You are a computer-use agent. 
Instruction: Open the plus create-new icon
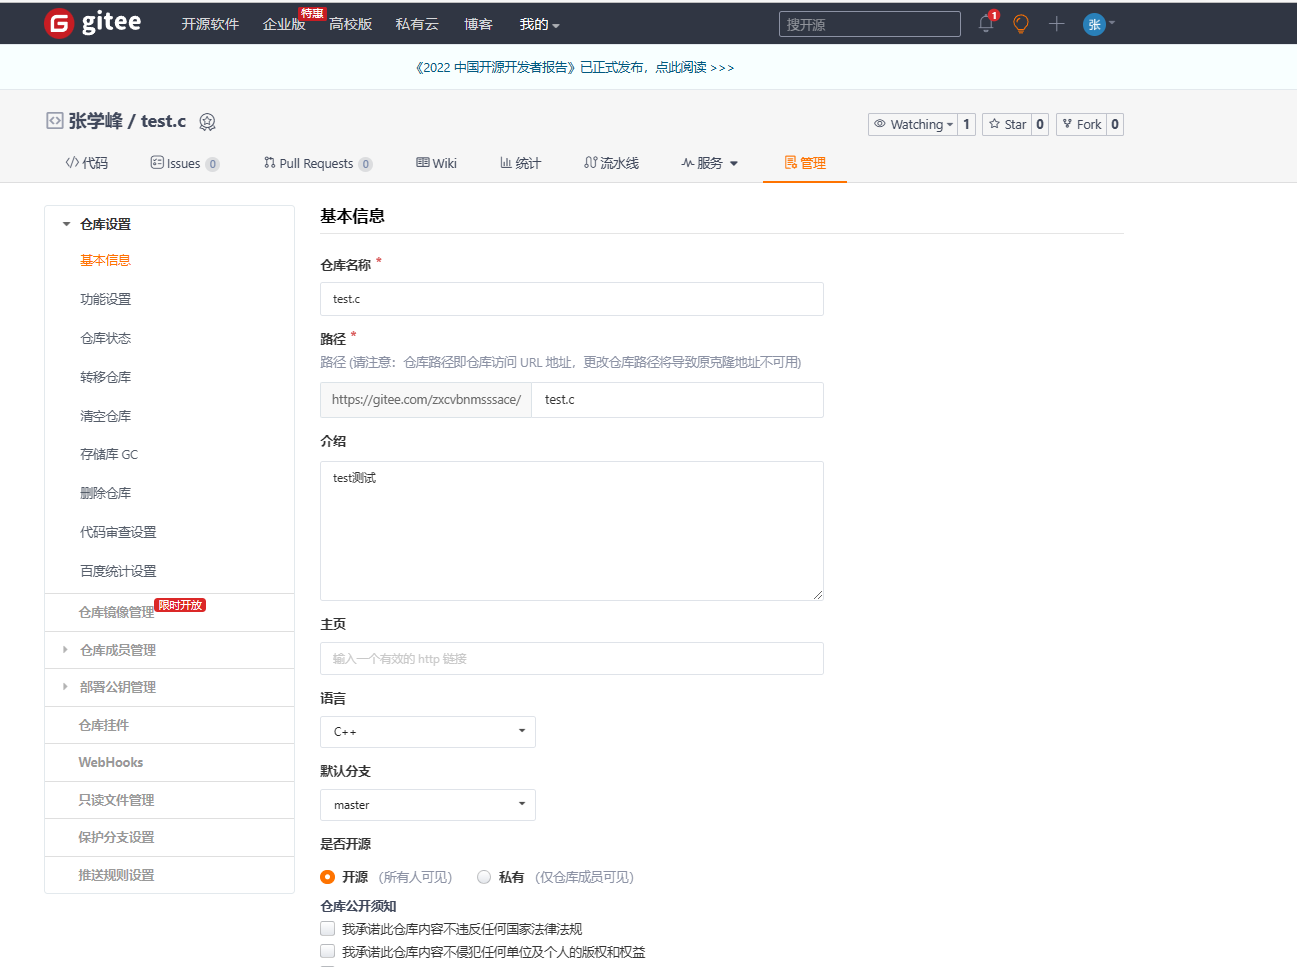point(1056,23)
